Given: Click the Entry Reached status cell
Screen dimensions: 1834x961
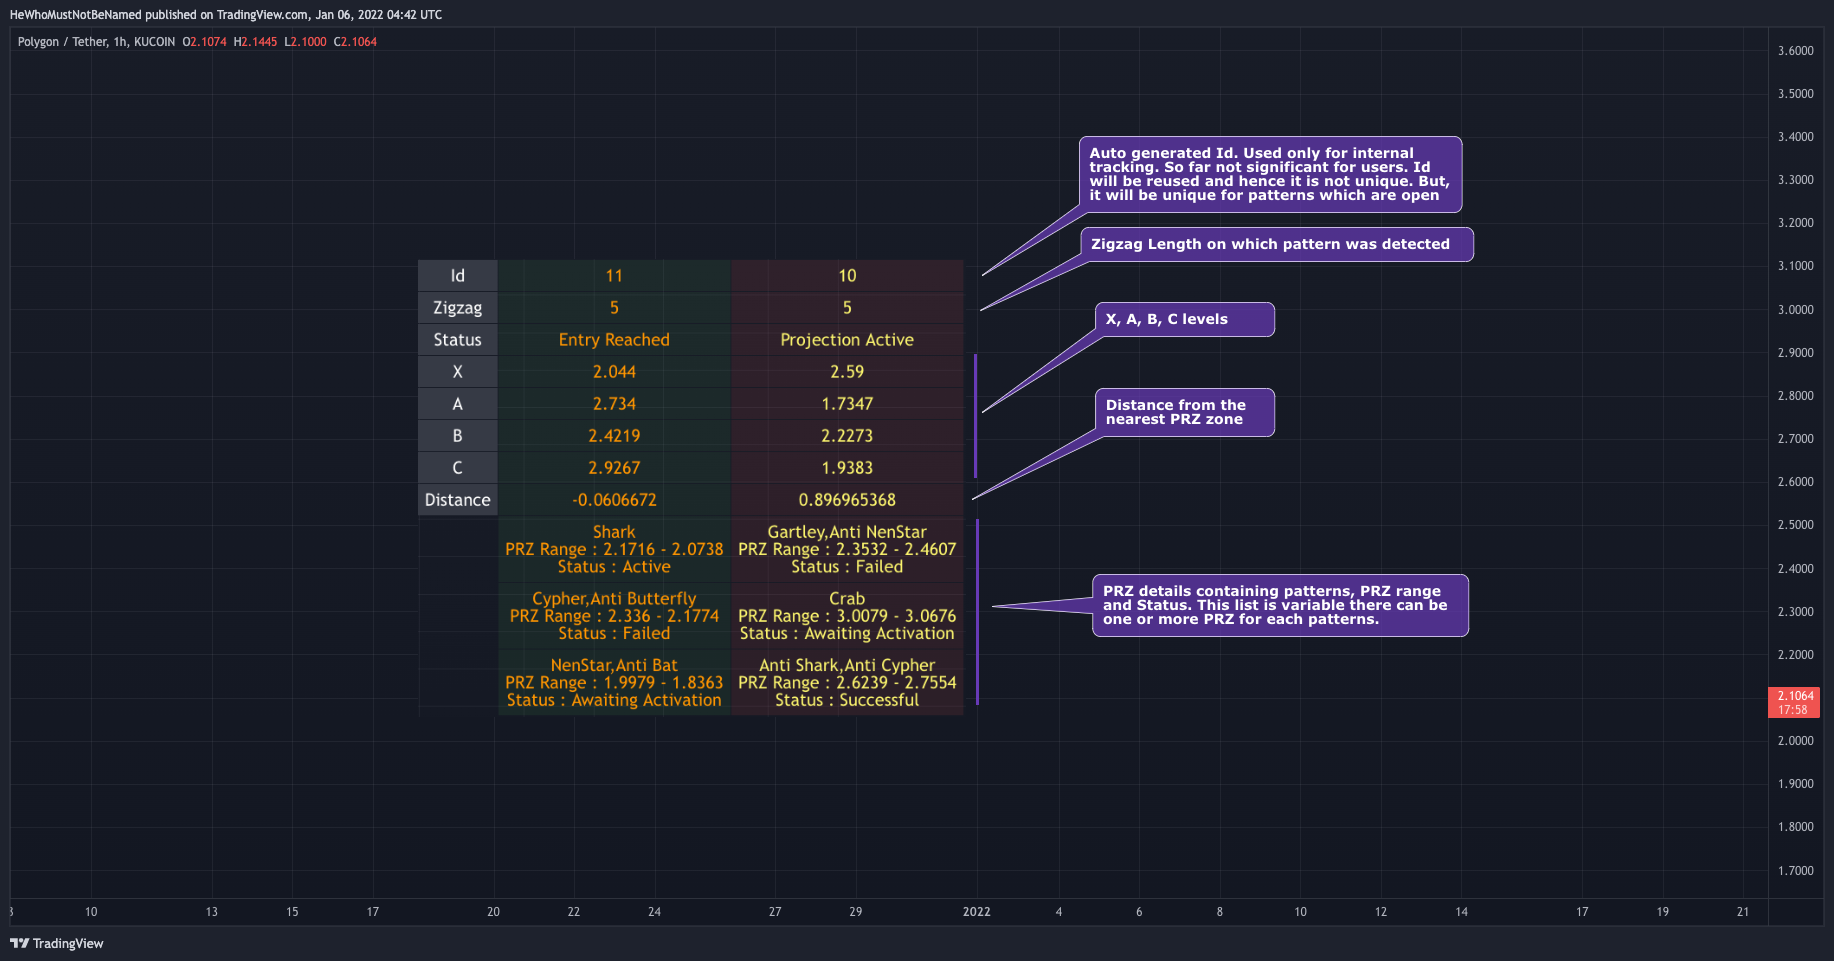Looking at the screenshot, I should tap(614, 340).
